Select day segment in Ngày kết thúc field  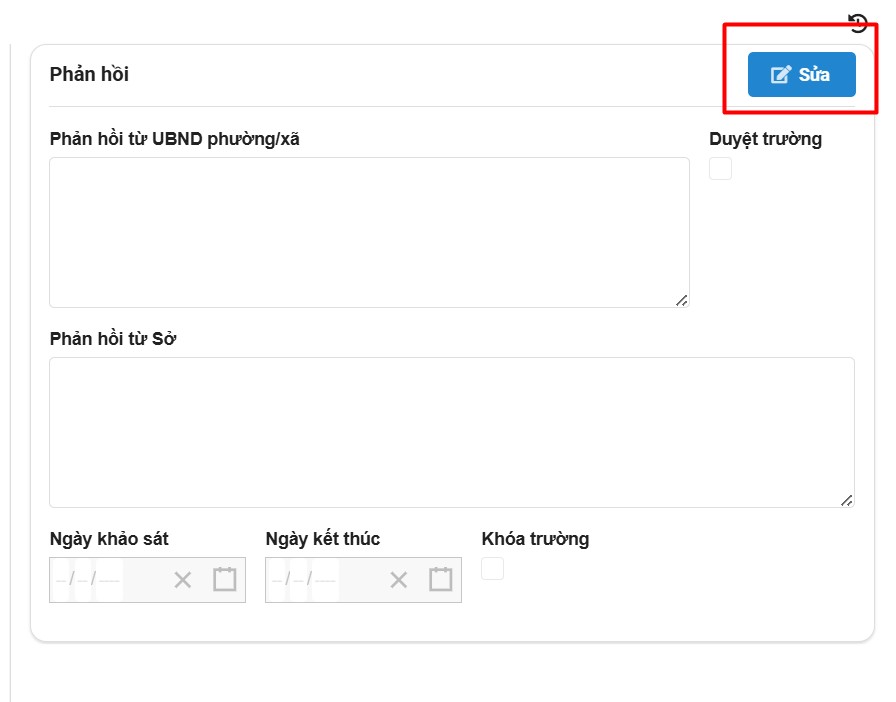(279, 580)
